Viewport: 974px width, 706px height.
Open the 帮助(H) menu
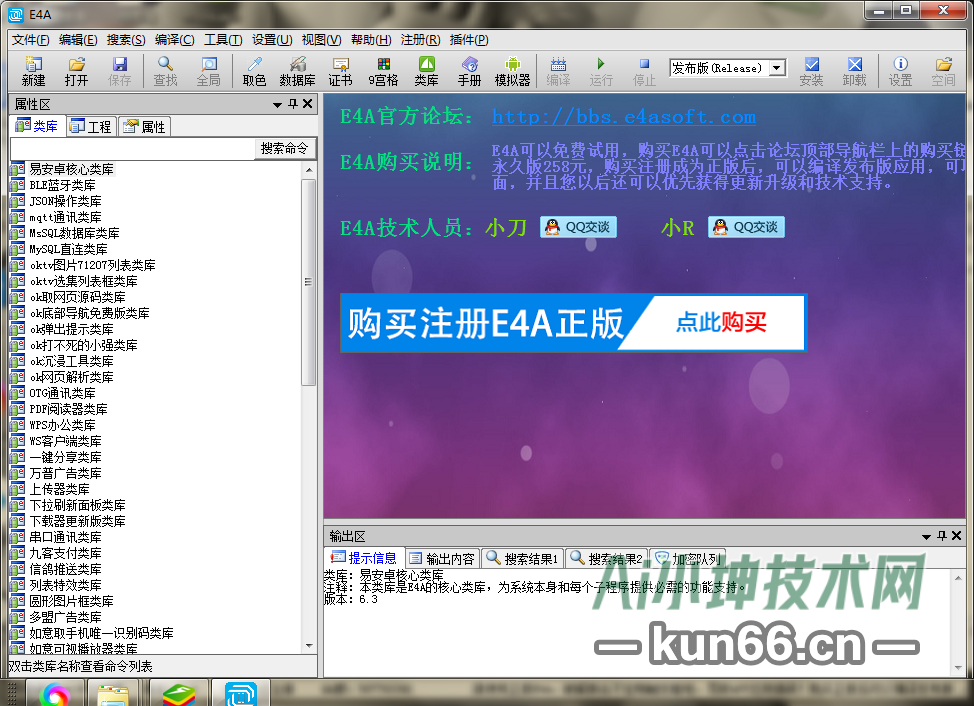click(x=371, y=40)
